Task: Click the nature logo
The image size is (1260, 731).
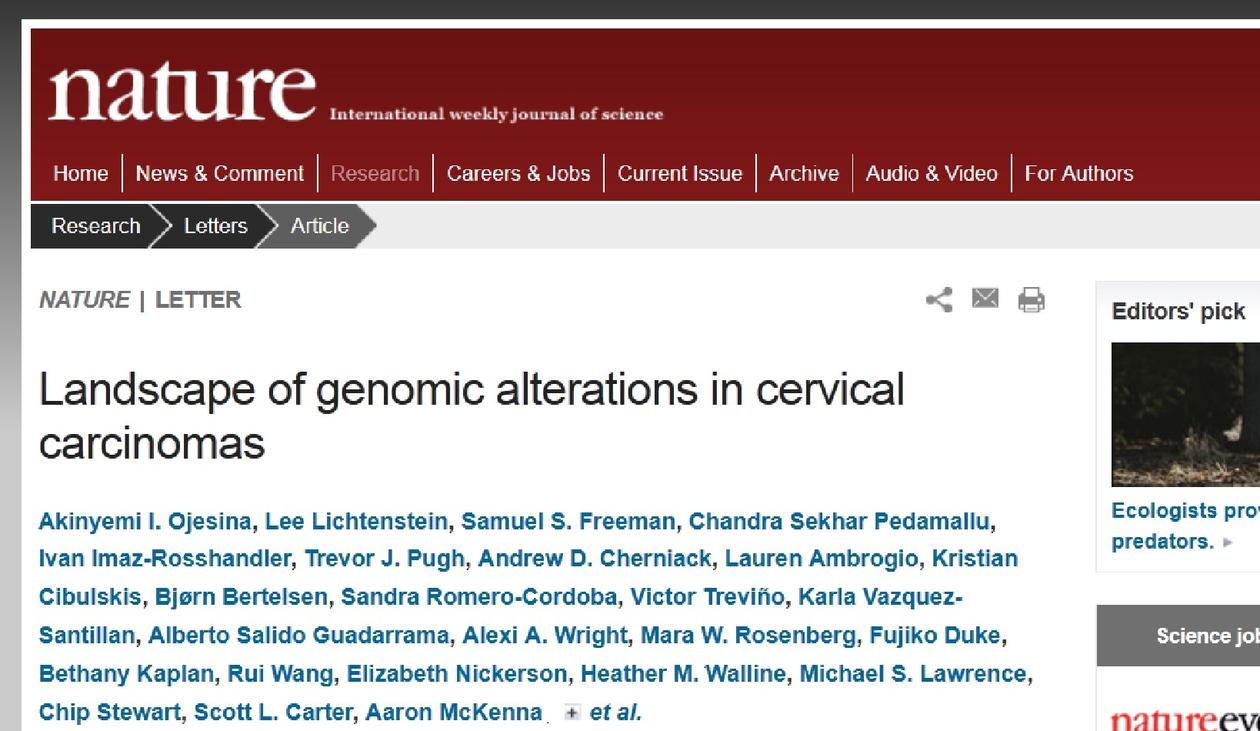Action: 182,92
